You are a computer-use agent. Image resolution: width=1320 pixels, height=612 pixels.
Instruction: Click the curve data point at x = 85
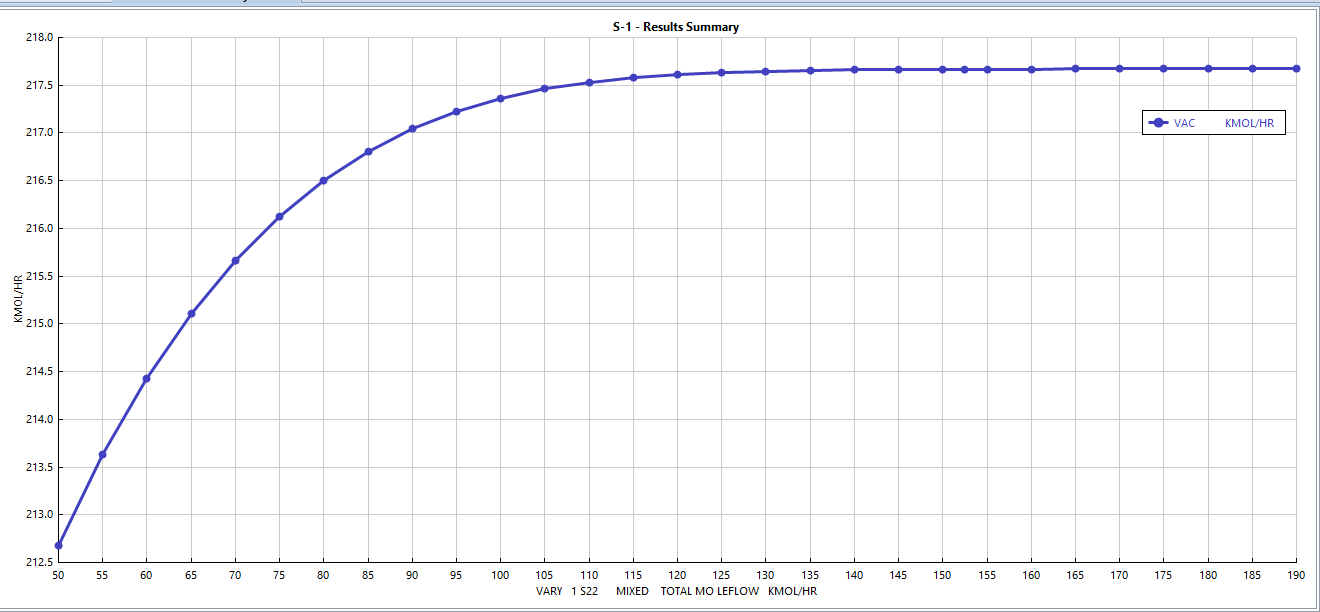(368, 151)
